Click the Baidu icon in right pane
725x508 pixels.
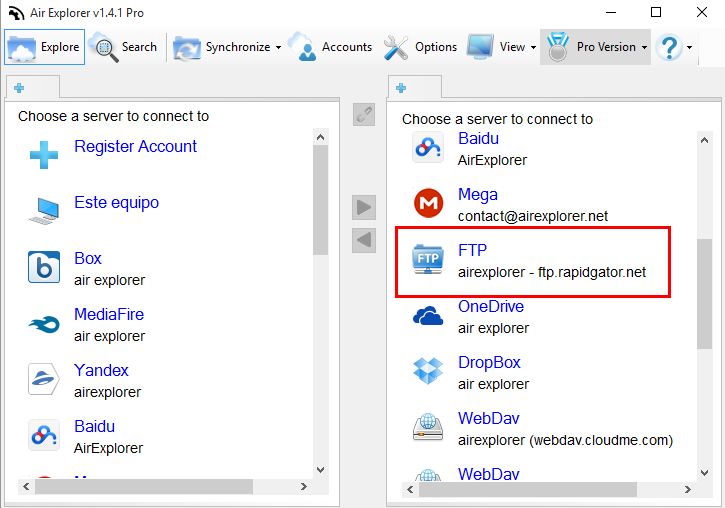428,147
